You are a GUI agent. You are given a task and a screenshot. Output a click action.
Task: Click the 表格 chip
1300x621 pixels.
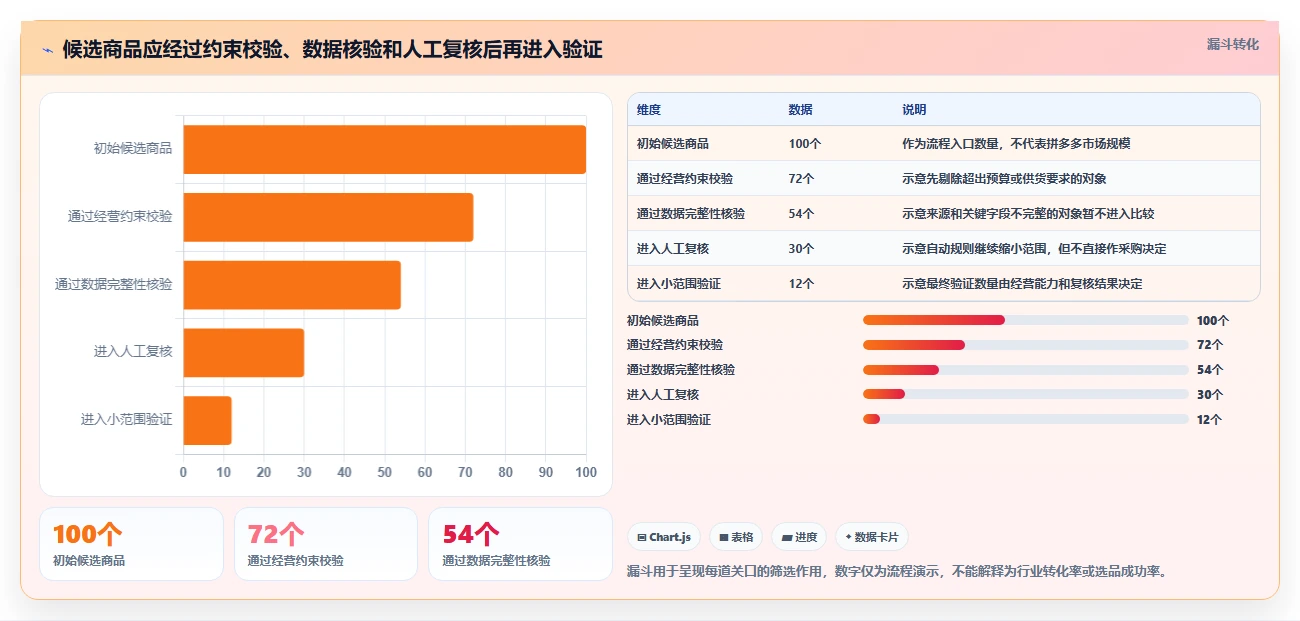[736, 537]
